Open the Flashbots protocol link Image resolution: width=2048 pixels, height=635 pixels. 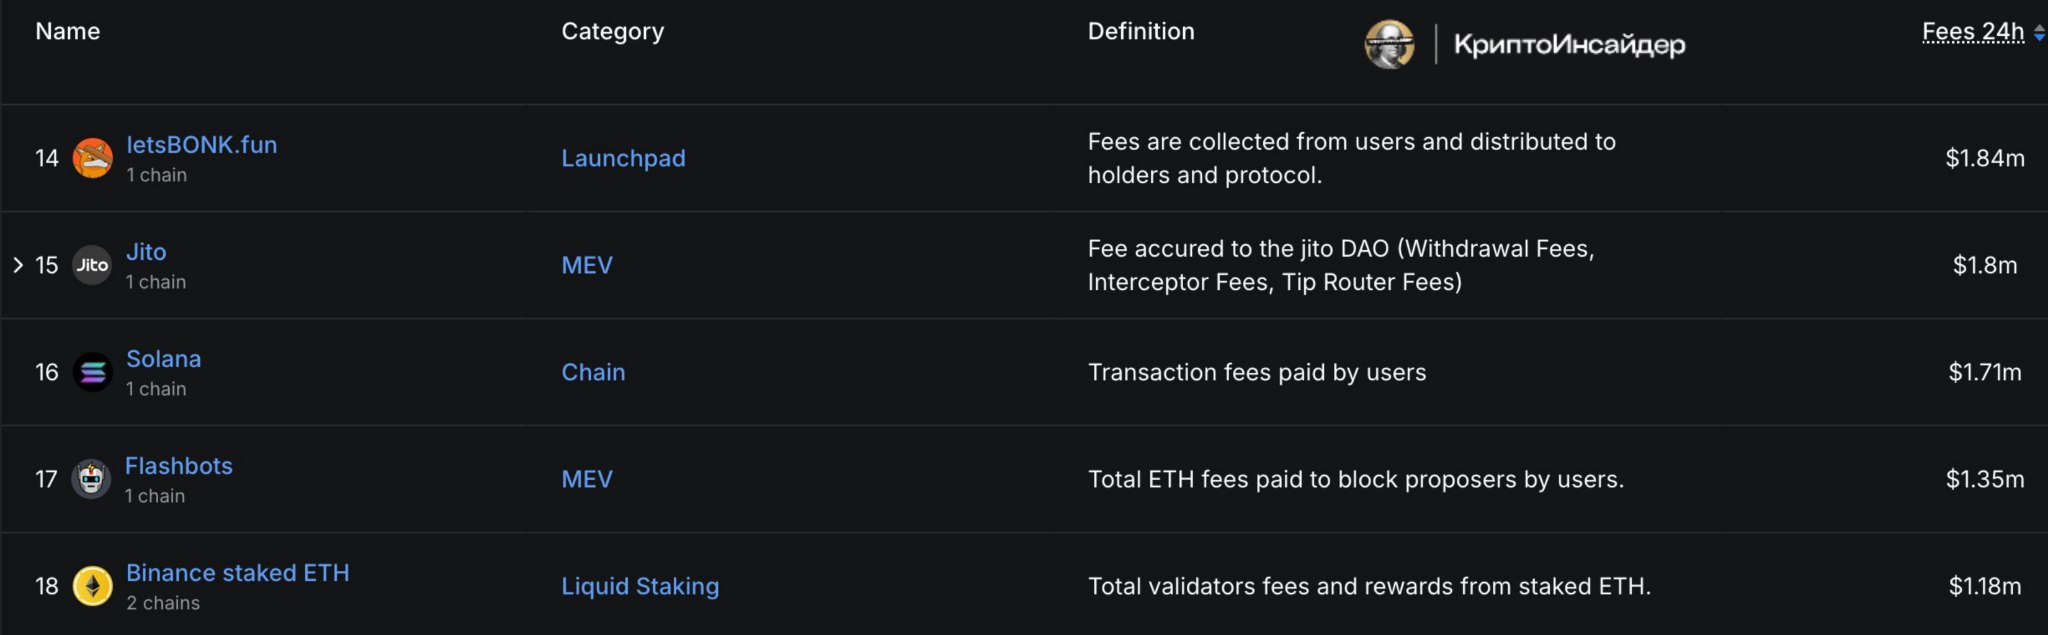pyautogui.click(x=178, y=466)
